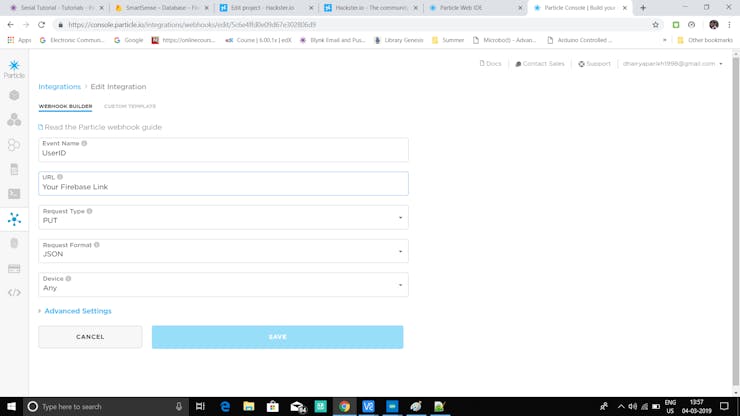Screen dimensions: 740x416
Task: Open the Device dropdown
Action: 223,285
